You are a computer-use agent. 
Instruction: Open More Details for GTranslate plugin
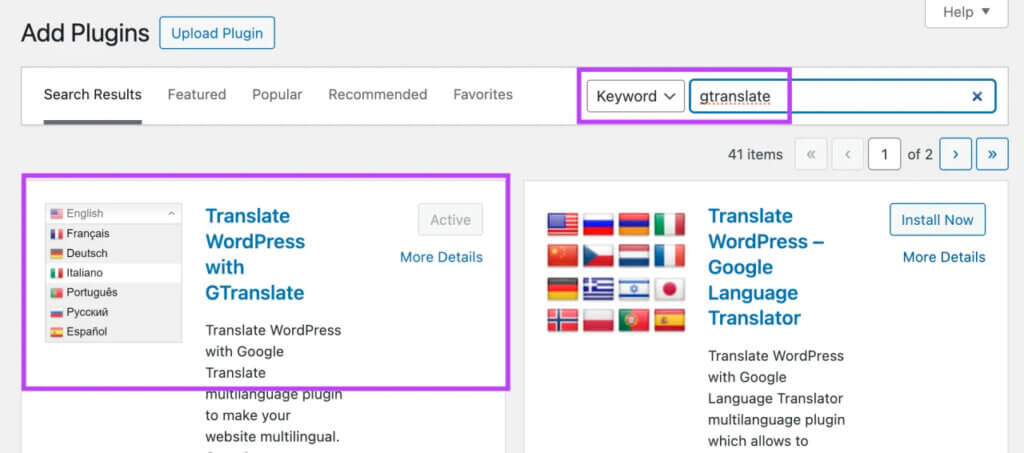[x=441, y=257]
